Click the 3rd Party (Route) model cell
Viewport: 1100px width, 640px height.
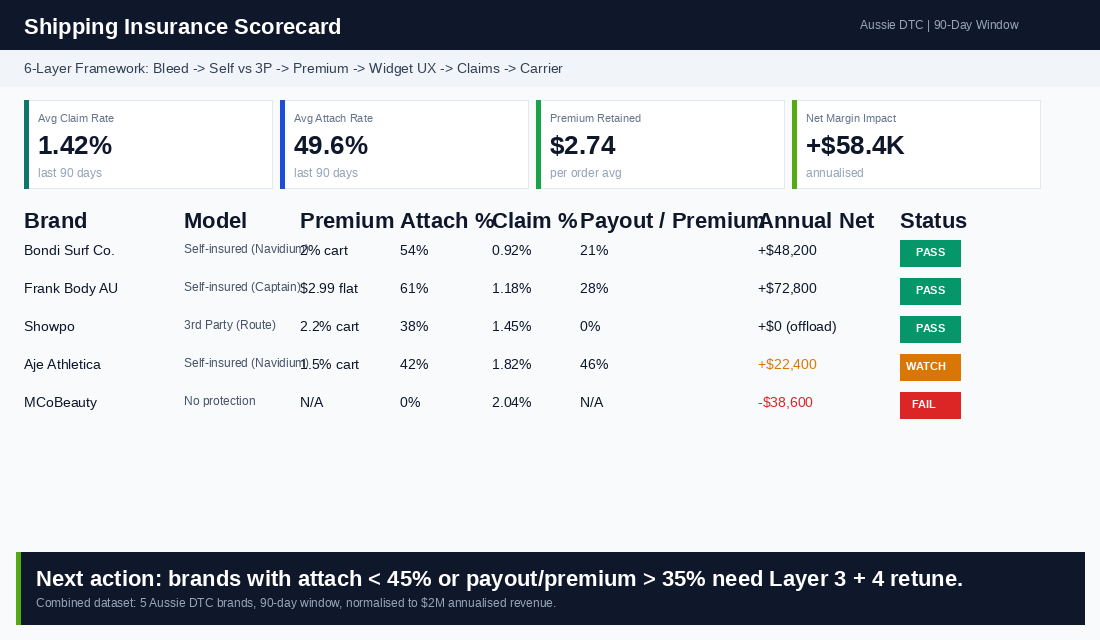(x=229, y=325)
